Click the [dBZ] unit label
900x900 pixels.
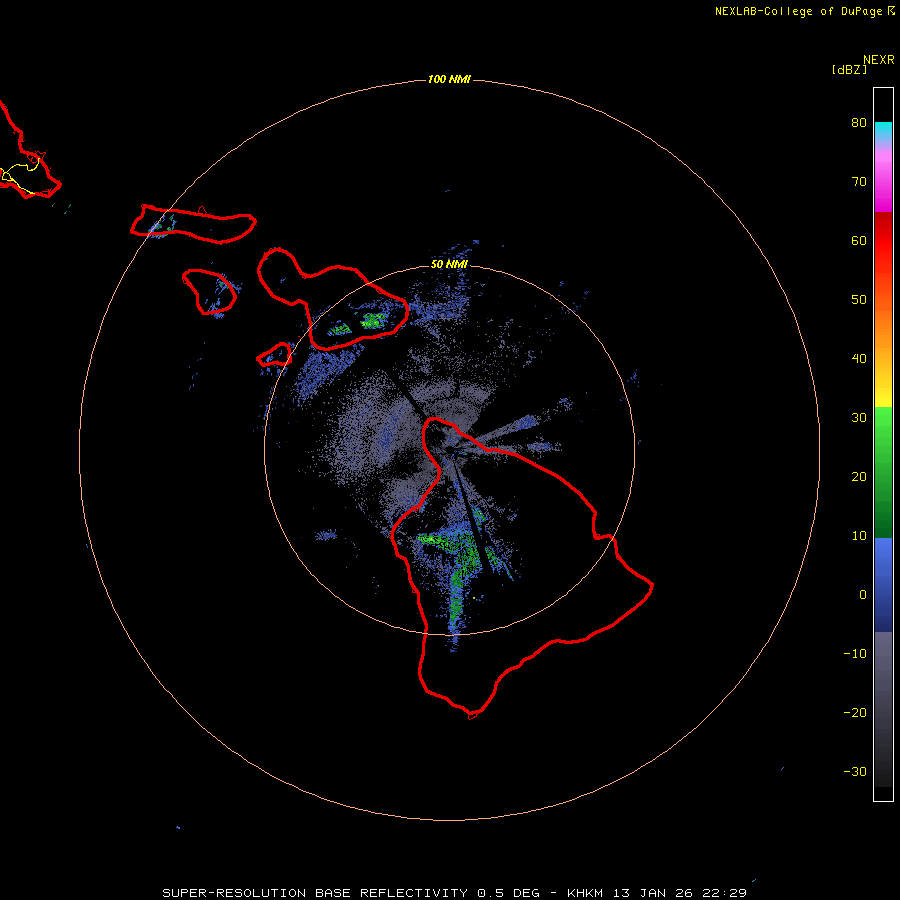click(849, 70)
